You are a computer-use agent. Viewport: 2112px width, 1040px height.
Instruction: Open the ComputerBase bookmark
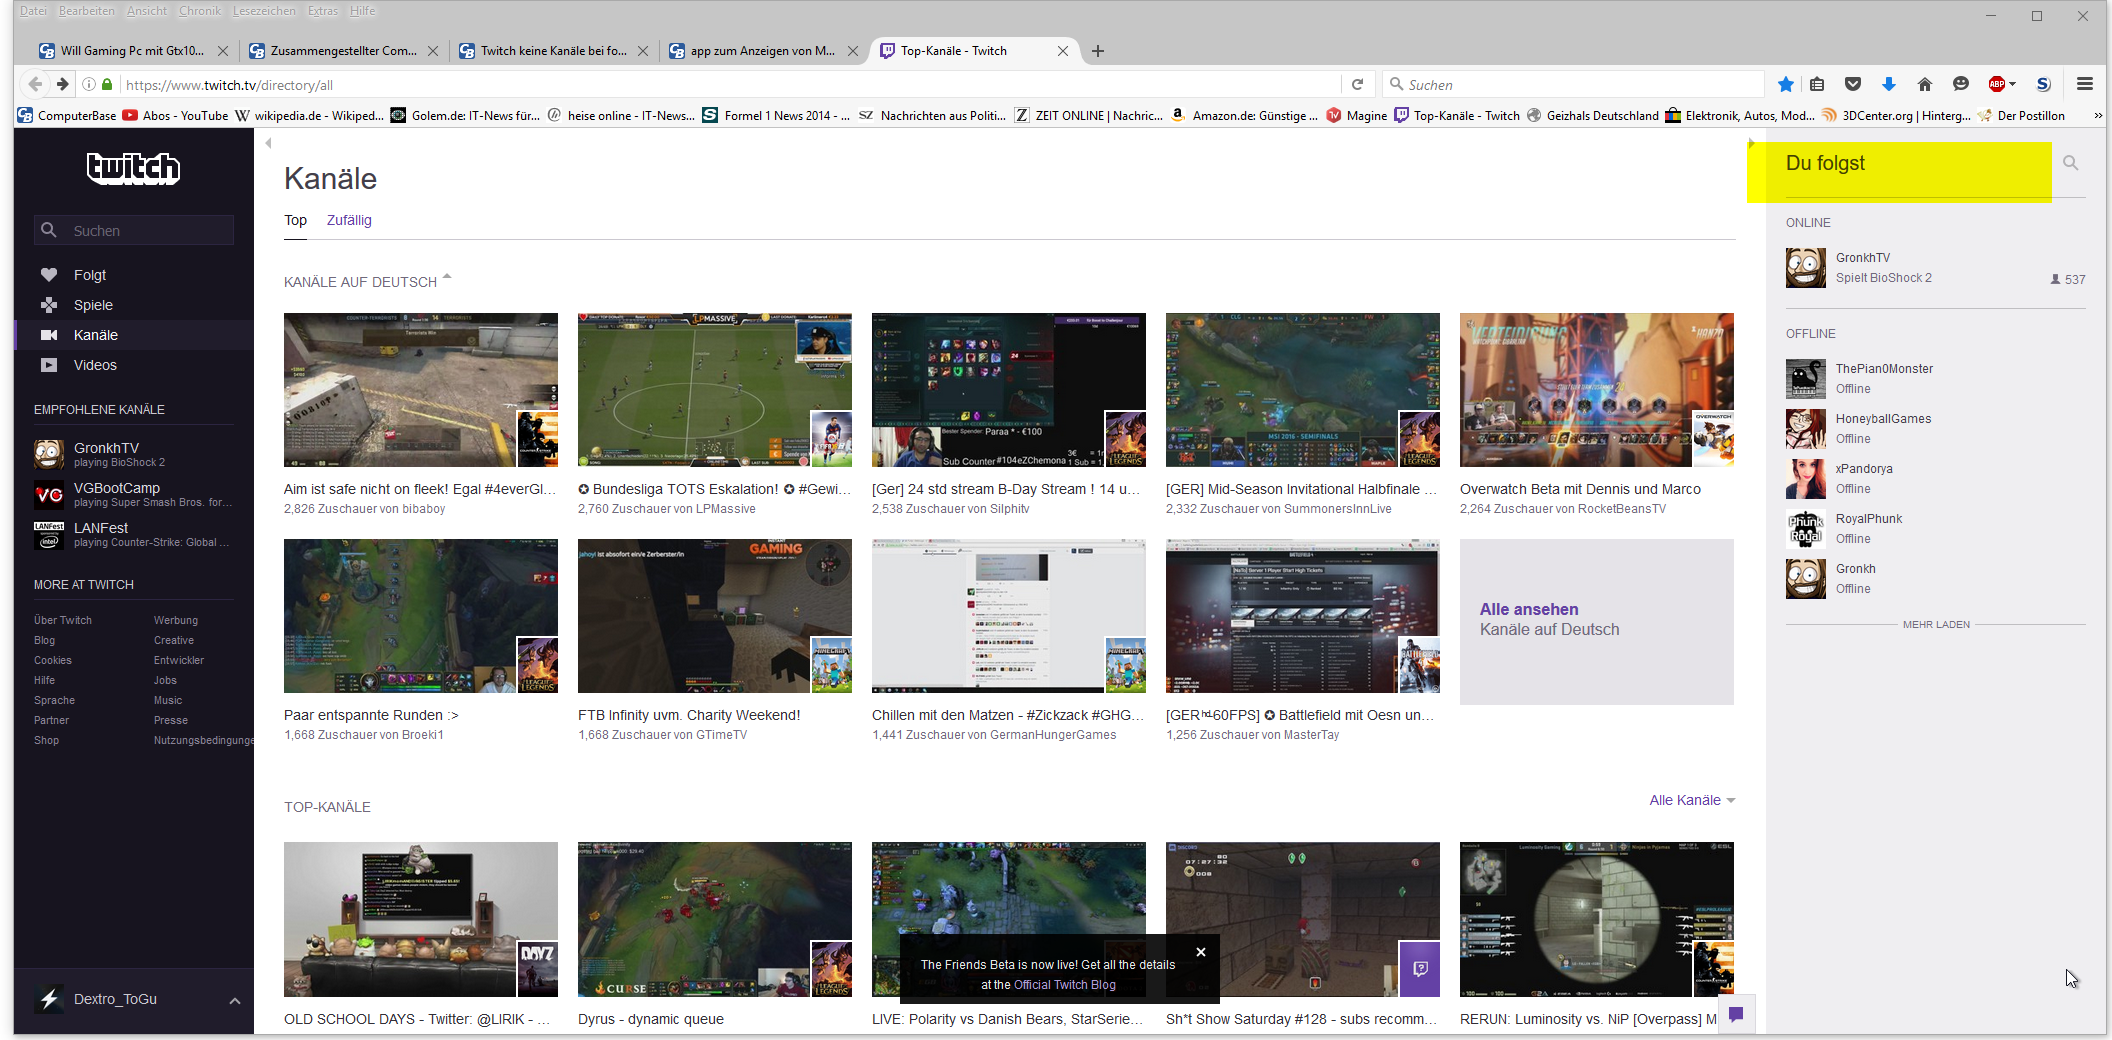click(x=67, y=116)
